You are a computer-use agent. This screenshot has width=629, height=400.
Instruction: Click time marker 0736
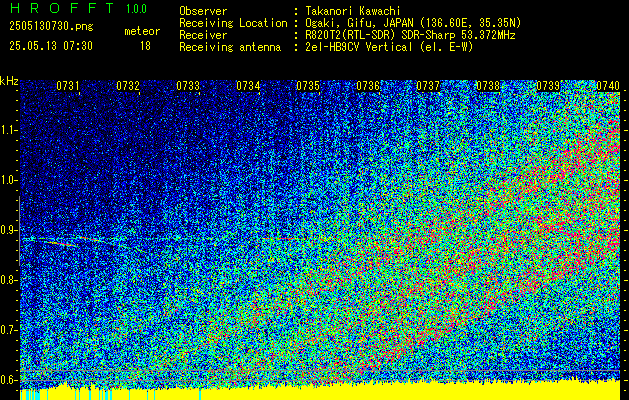(x=368, y=86)
